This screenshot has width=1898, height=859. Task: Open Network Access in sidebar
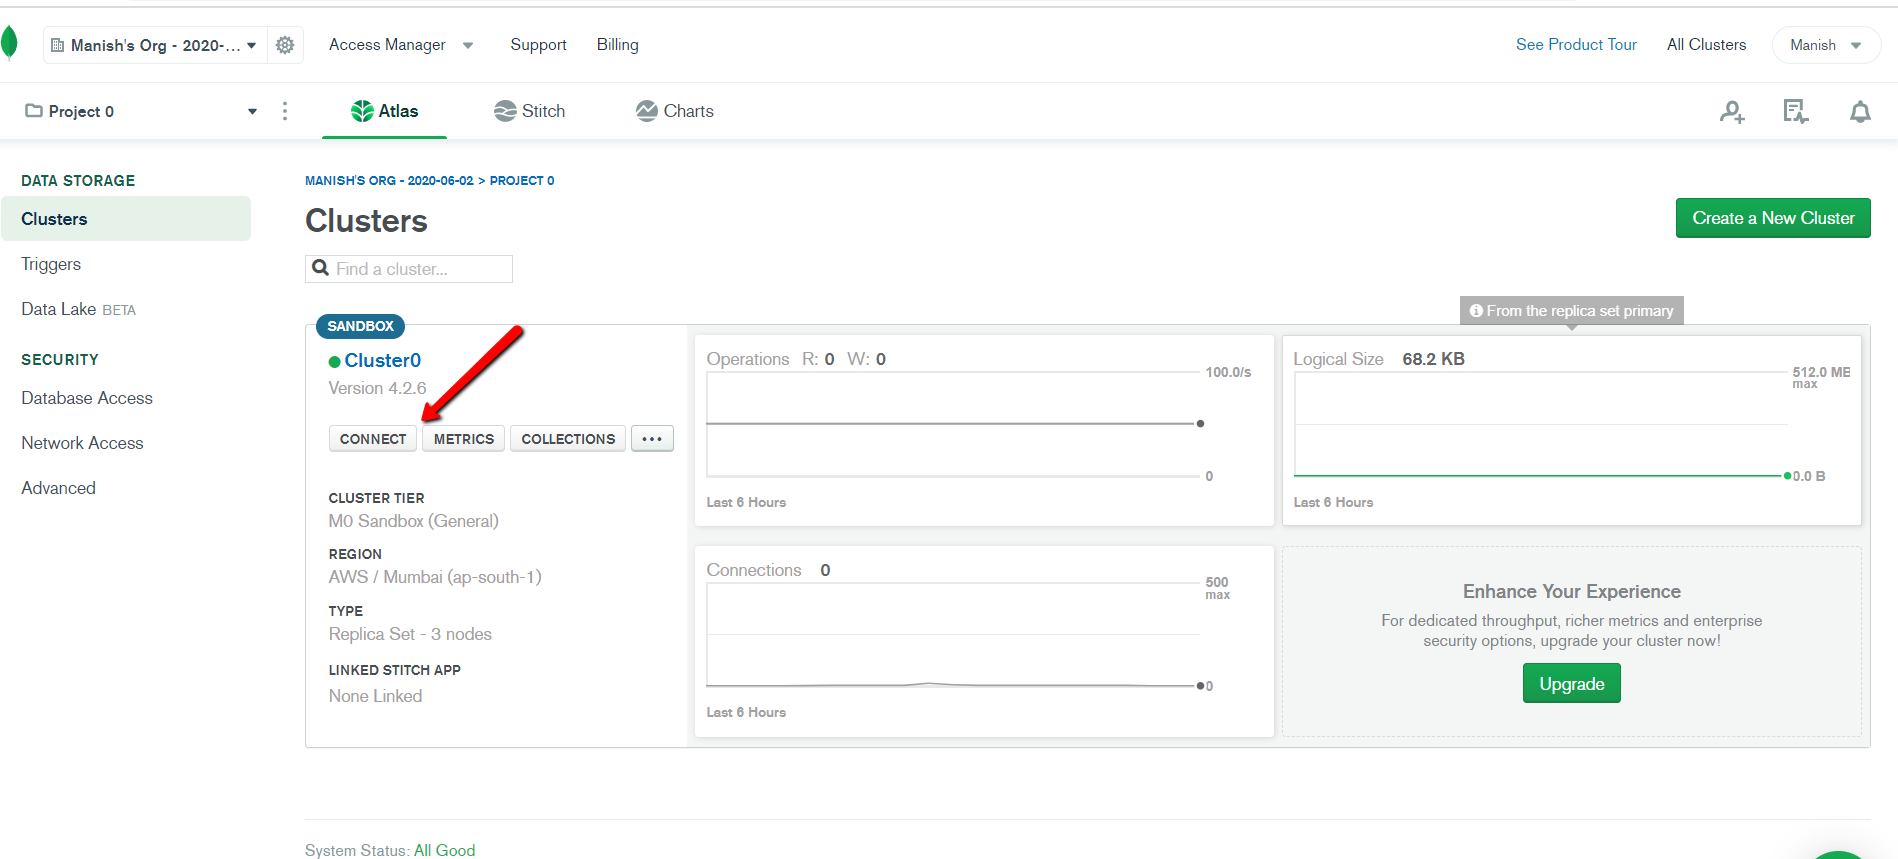tap(82, 443)
